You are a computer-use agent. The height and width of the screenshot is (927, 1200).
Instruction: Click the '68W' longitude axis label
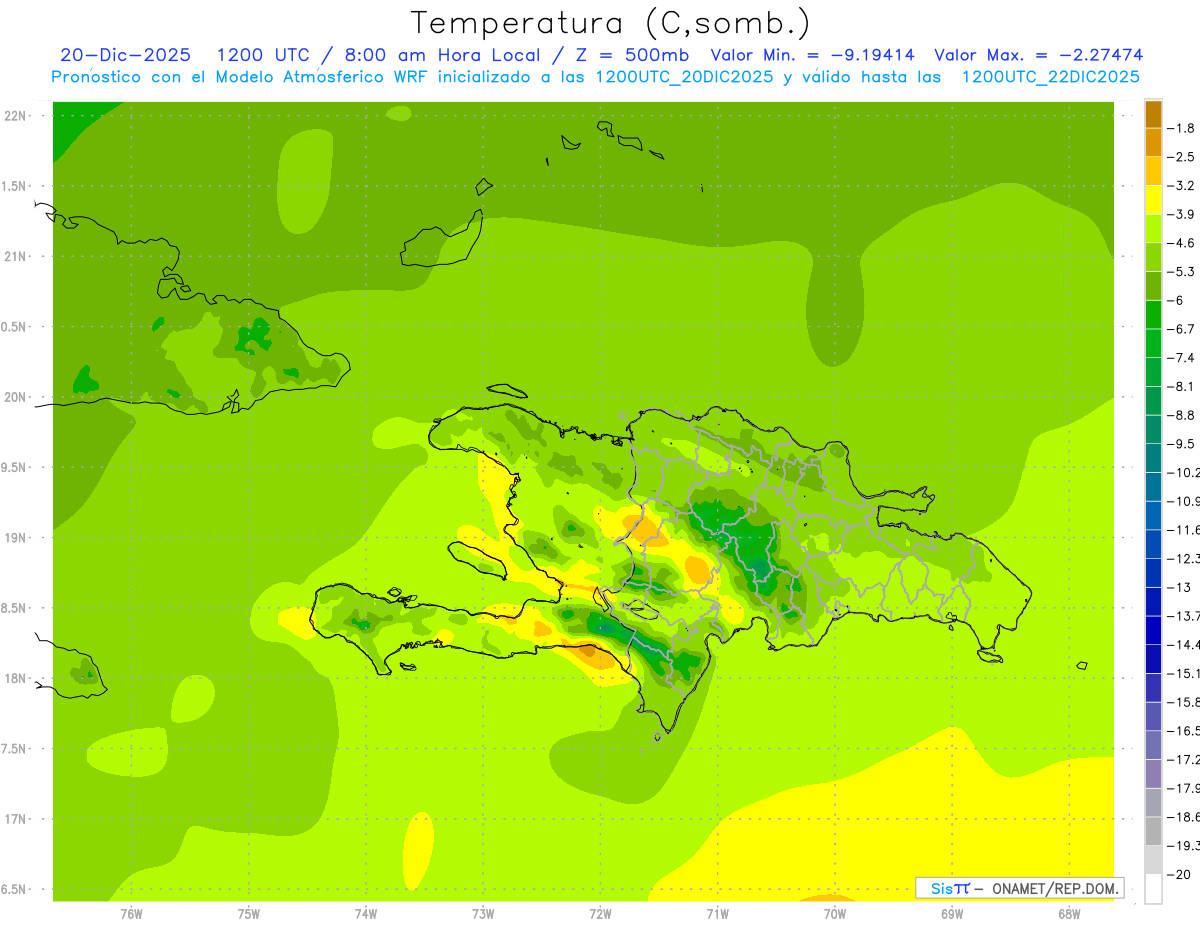coord(1069,913)
